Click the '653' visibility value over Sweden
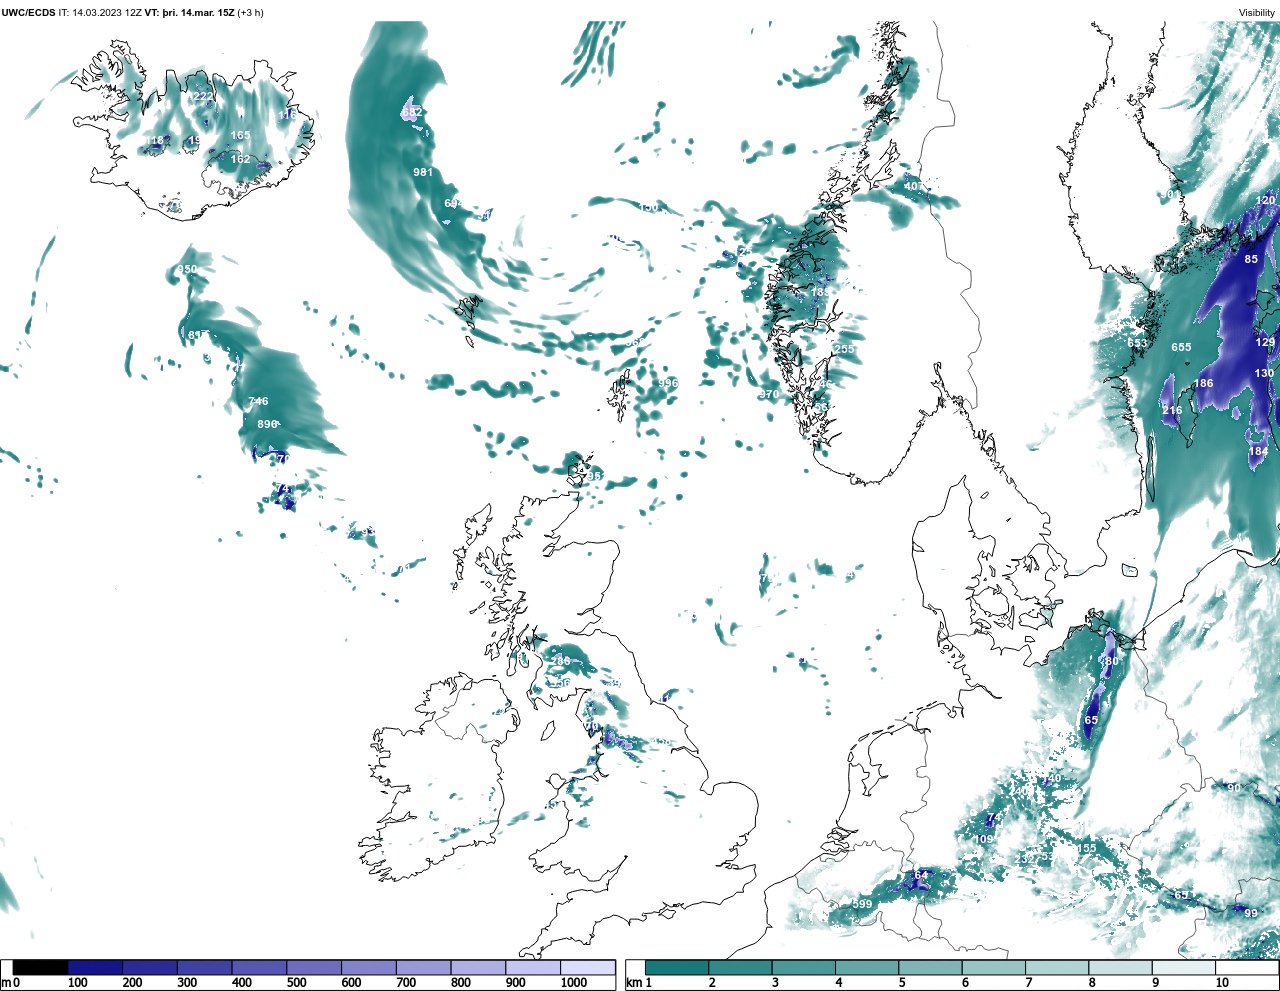1280x991 pixels. click(x=1137, y=343)
